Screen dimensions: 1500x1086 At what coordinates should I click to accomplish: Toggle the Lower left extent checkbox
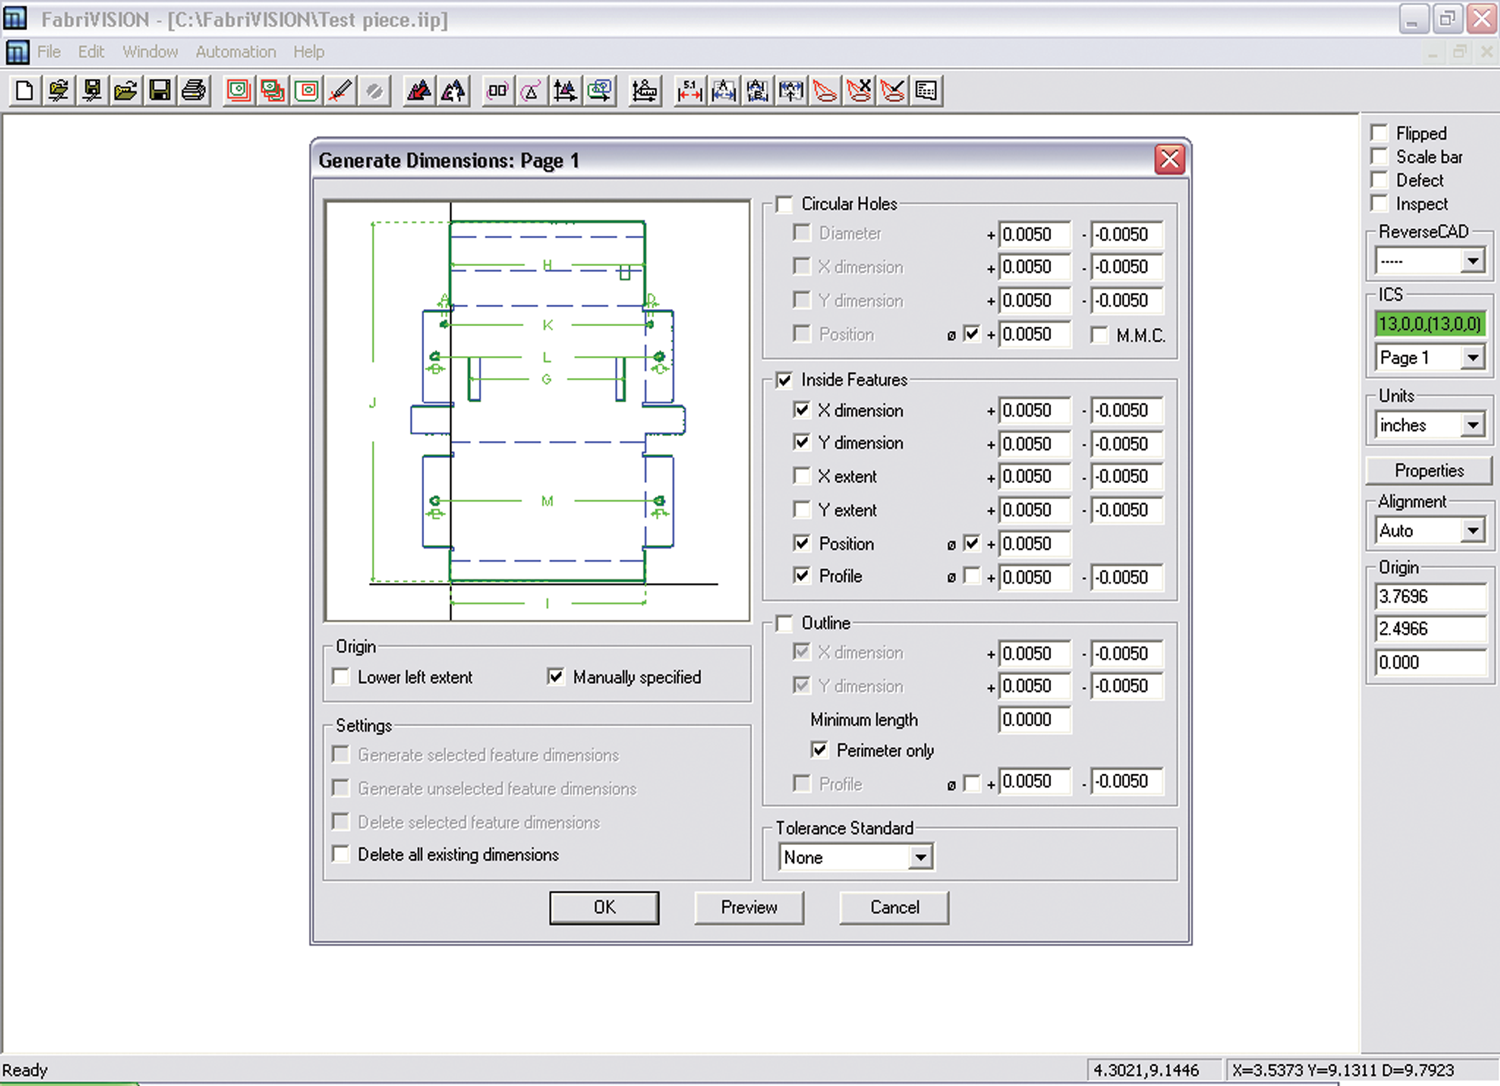[341, 677]
